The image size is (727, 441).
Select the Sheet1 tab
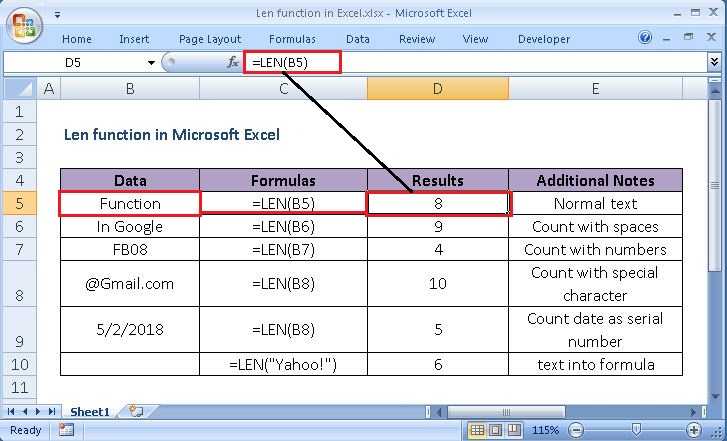89,412
